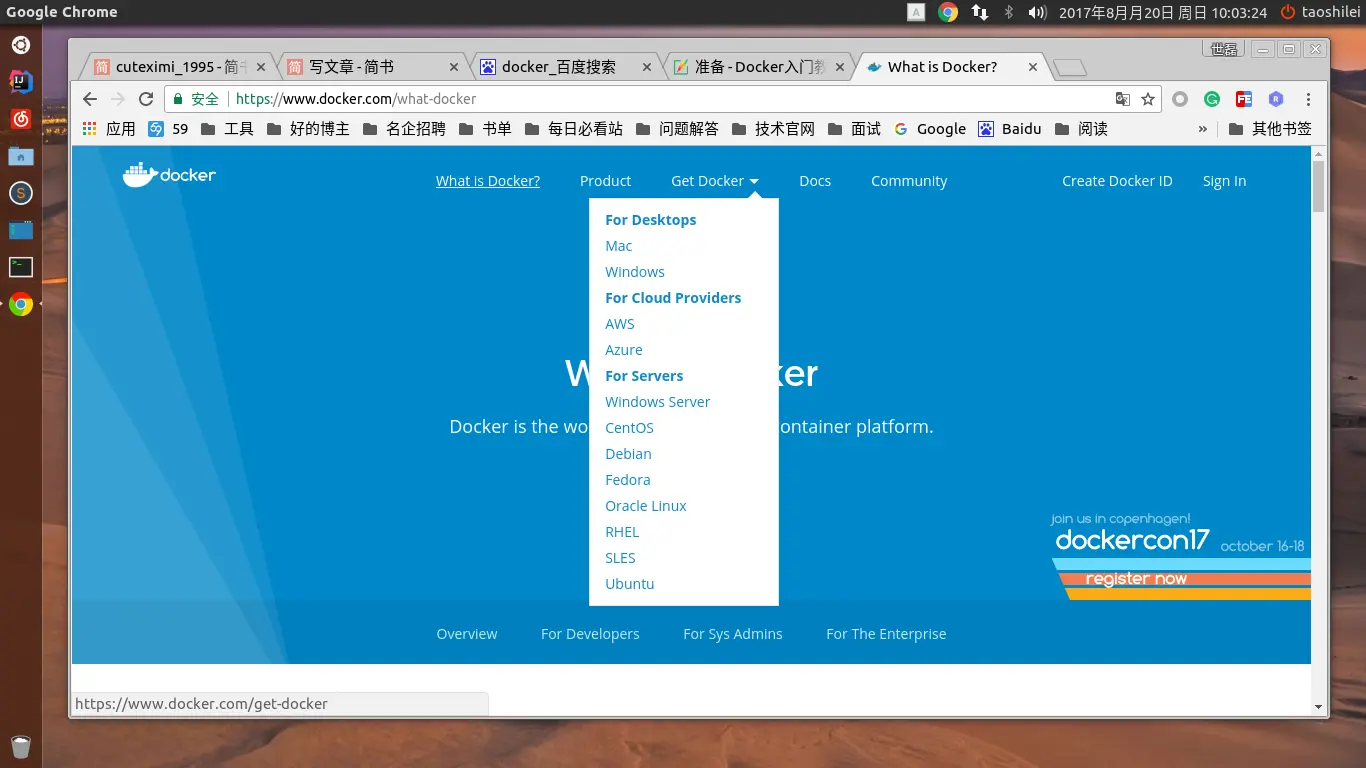The width and height of the screenshot is (1366, 768).
Task: Open the Trash in the launcher
Action: [21, 746]
